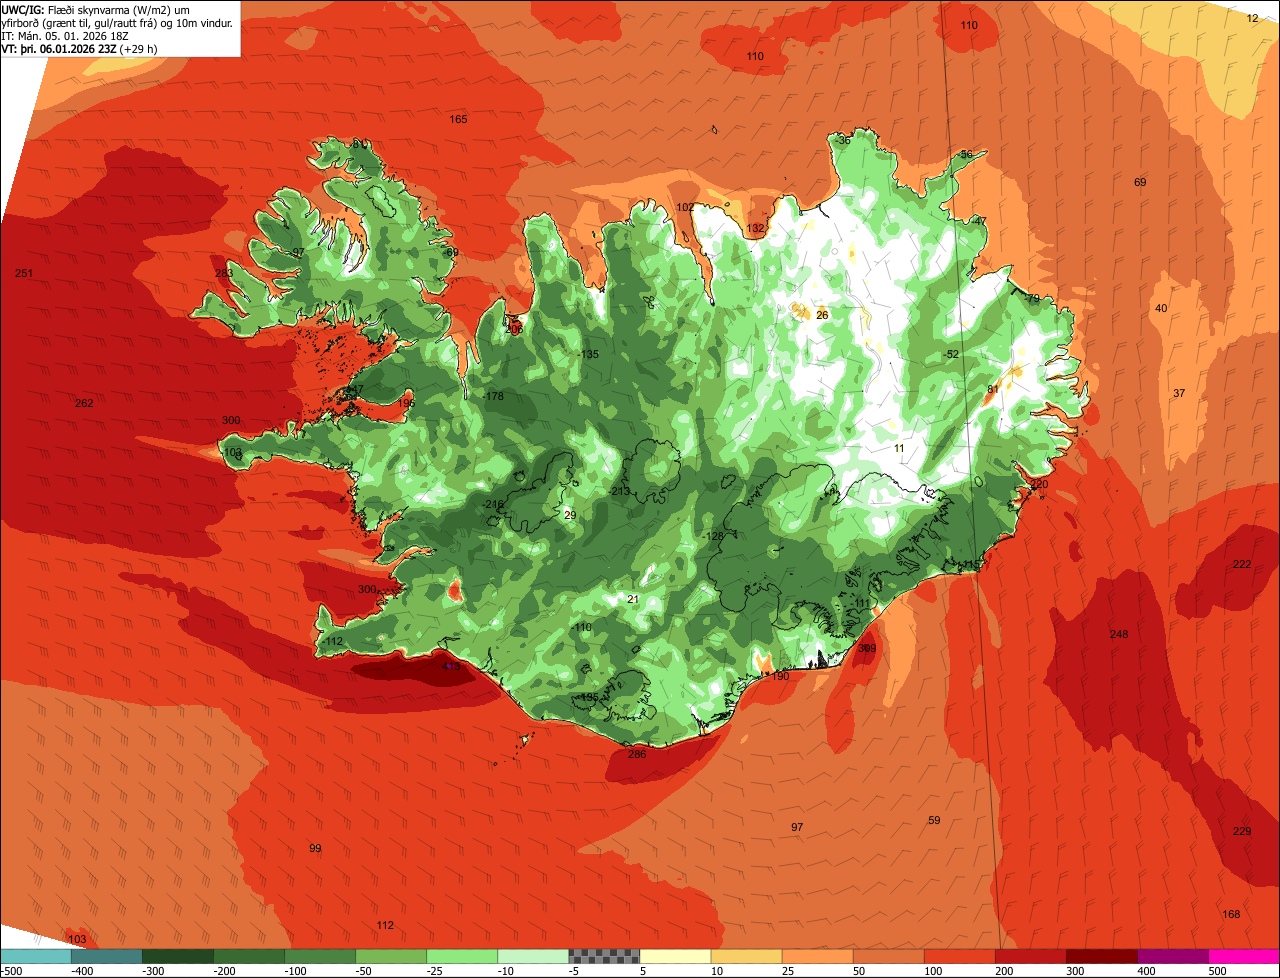
Task: Select the magenta swatch right of the 500 label
Action: [x=1244, y=956]
